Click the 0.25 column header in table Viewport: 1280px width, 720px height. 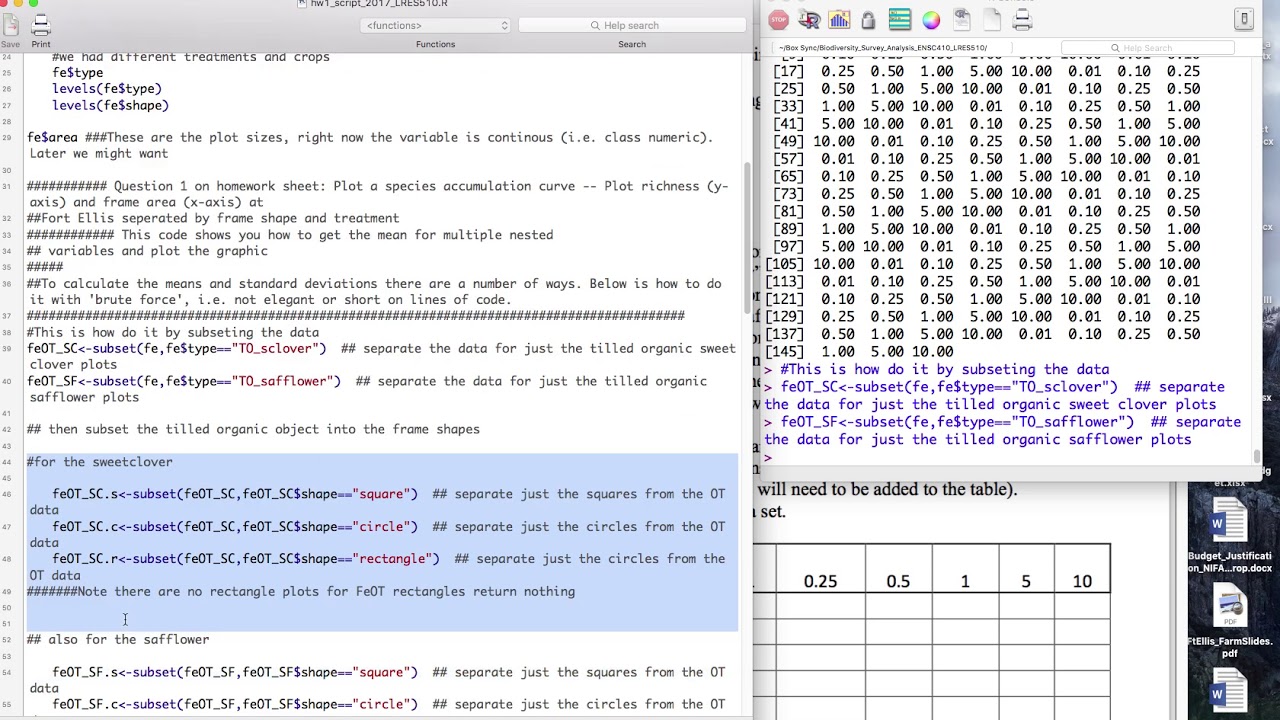click(x=820, y=581)
